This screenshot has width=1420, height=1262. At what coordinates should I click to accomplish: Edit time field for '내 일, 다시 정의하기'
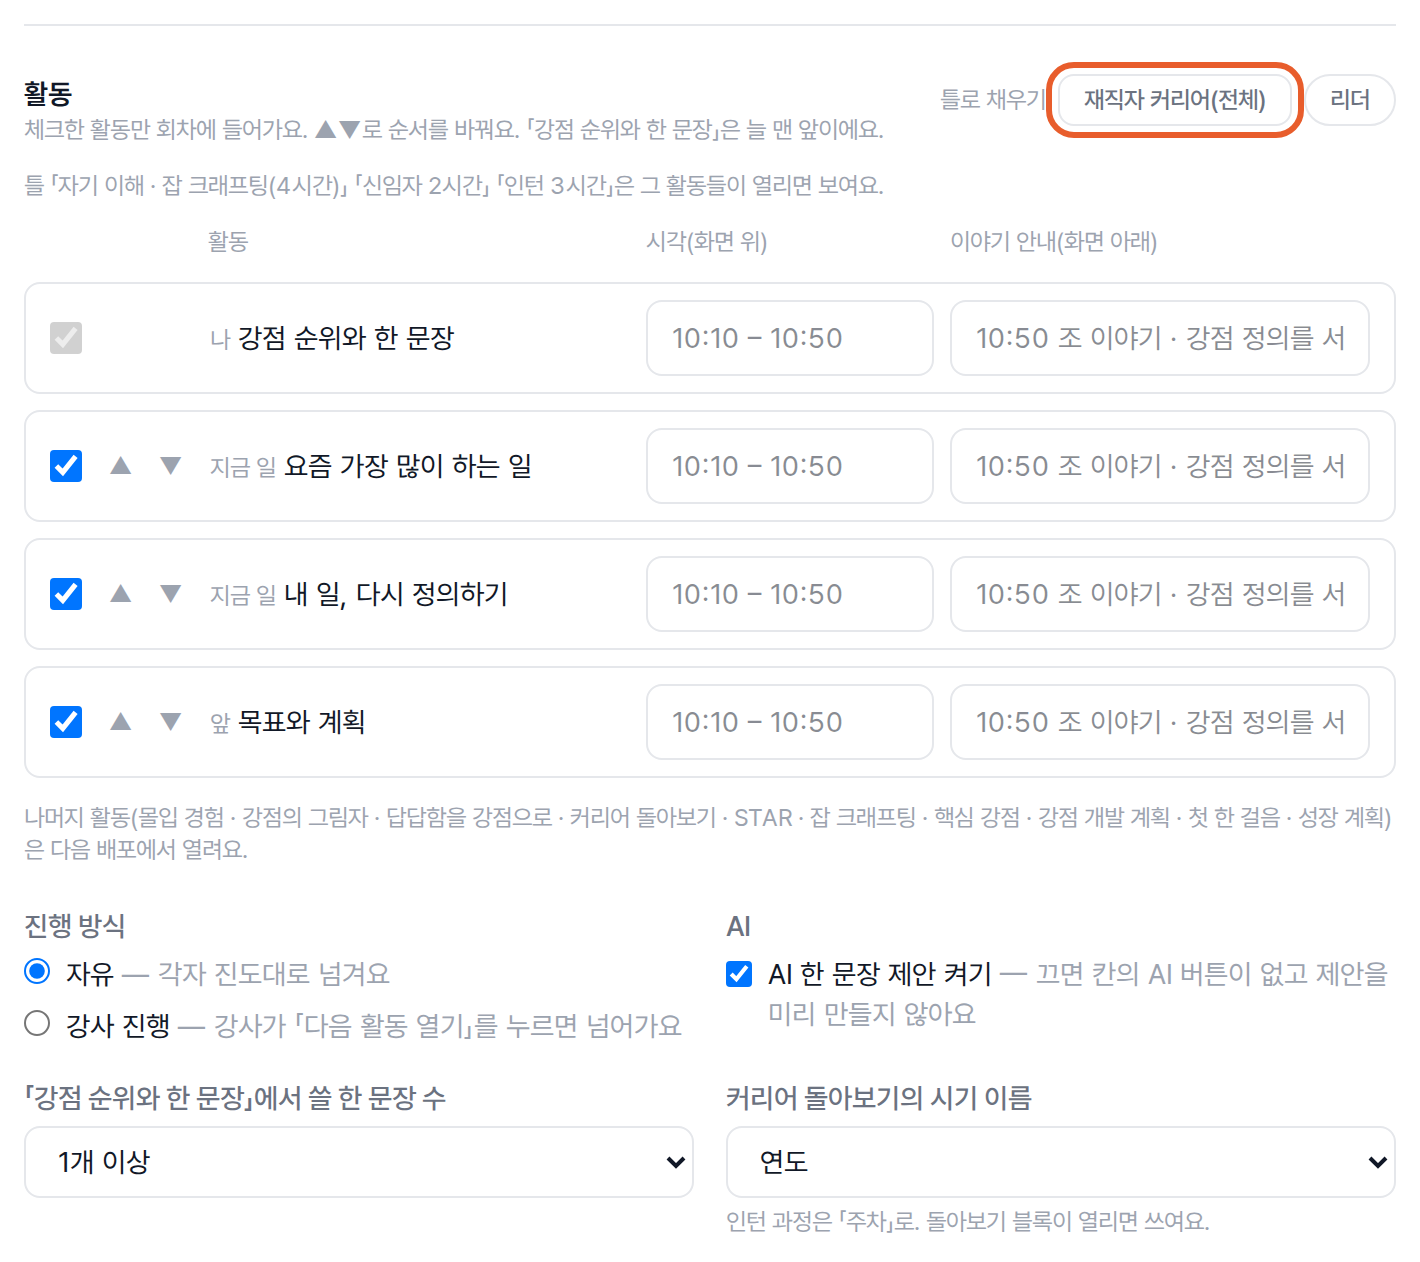(790, 594)
